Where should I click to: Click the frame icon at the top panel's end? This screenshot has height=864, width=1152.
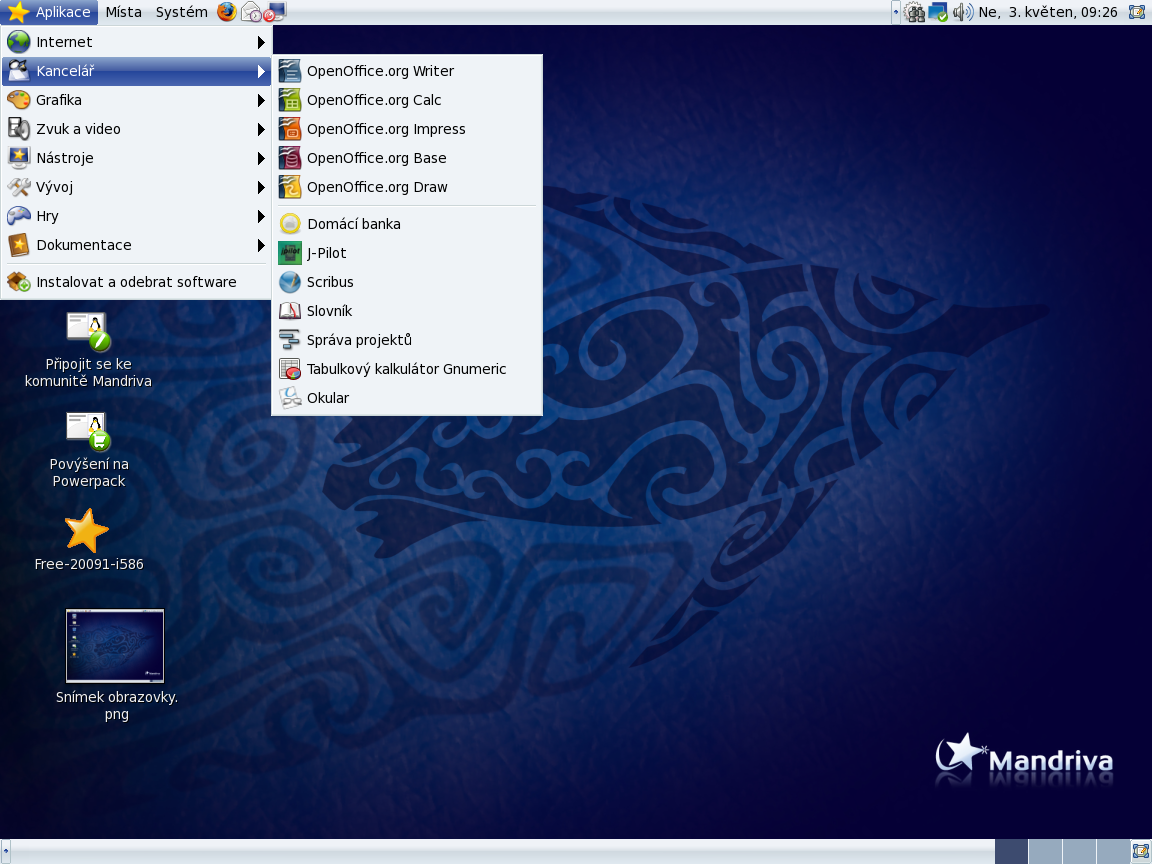1137,12
